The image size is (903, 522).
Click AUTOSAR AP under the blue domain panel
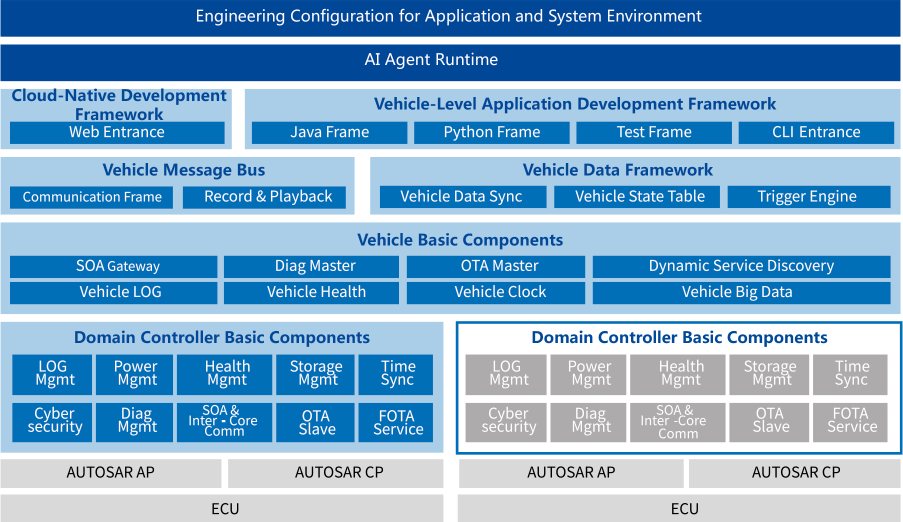pos(111,473)
